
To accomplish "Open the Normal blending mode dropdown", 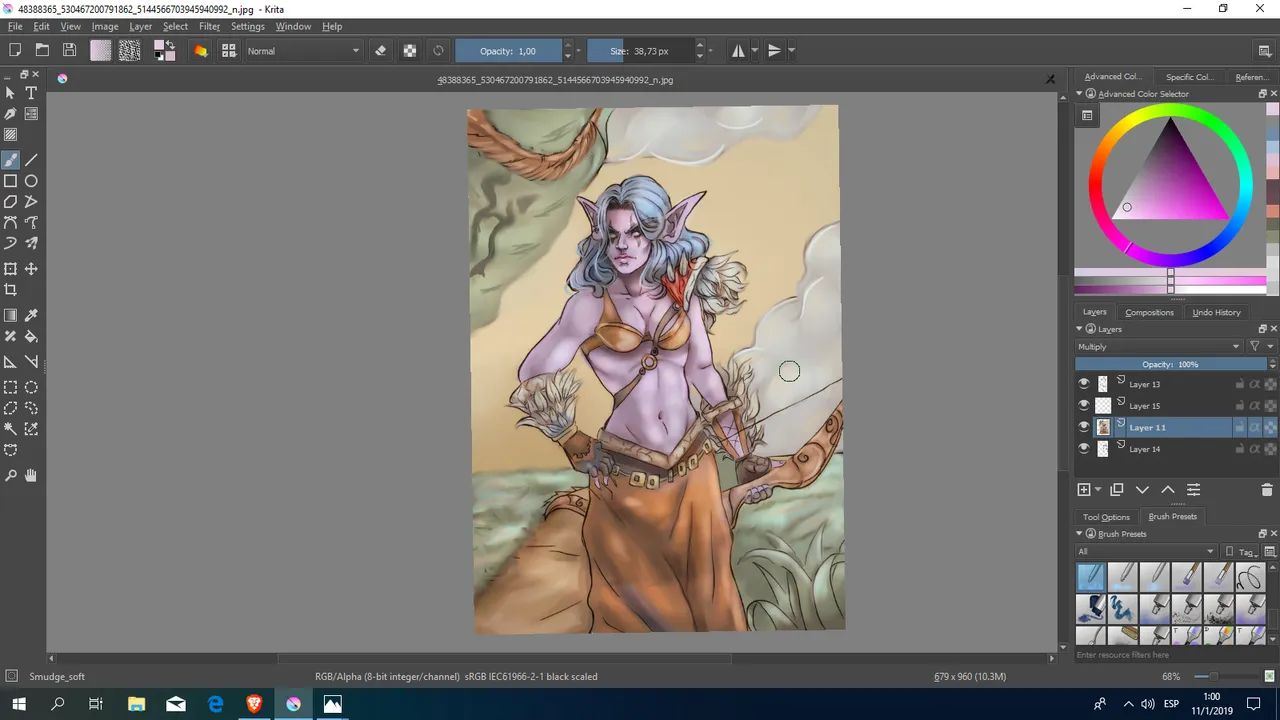I will (x=303, y=51).
